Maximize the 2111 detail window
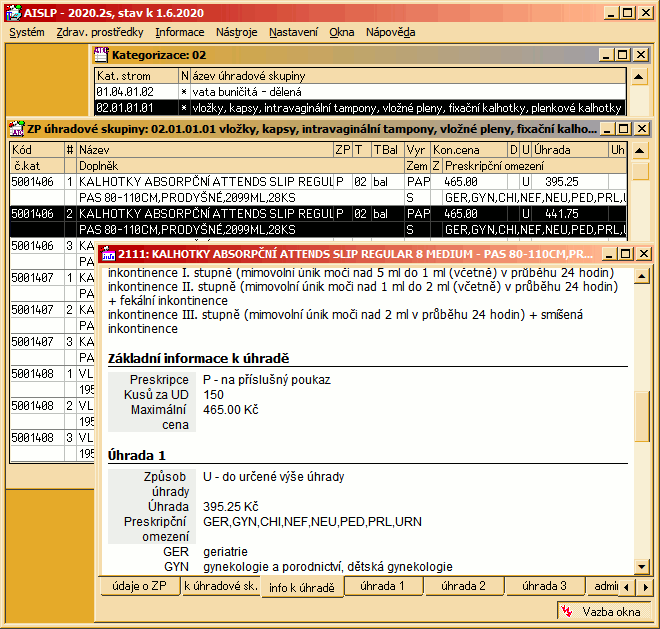This screenshot has height=629, width=660. (626, 254)
